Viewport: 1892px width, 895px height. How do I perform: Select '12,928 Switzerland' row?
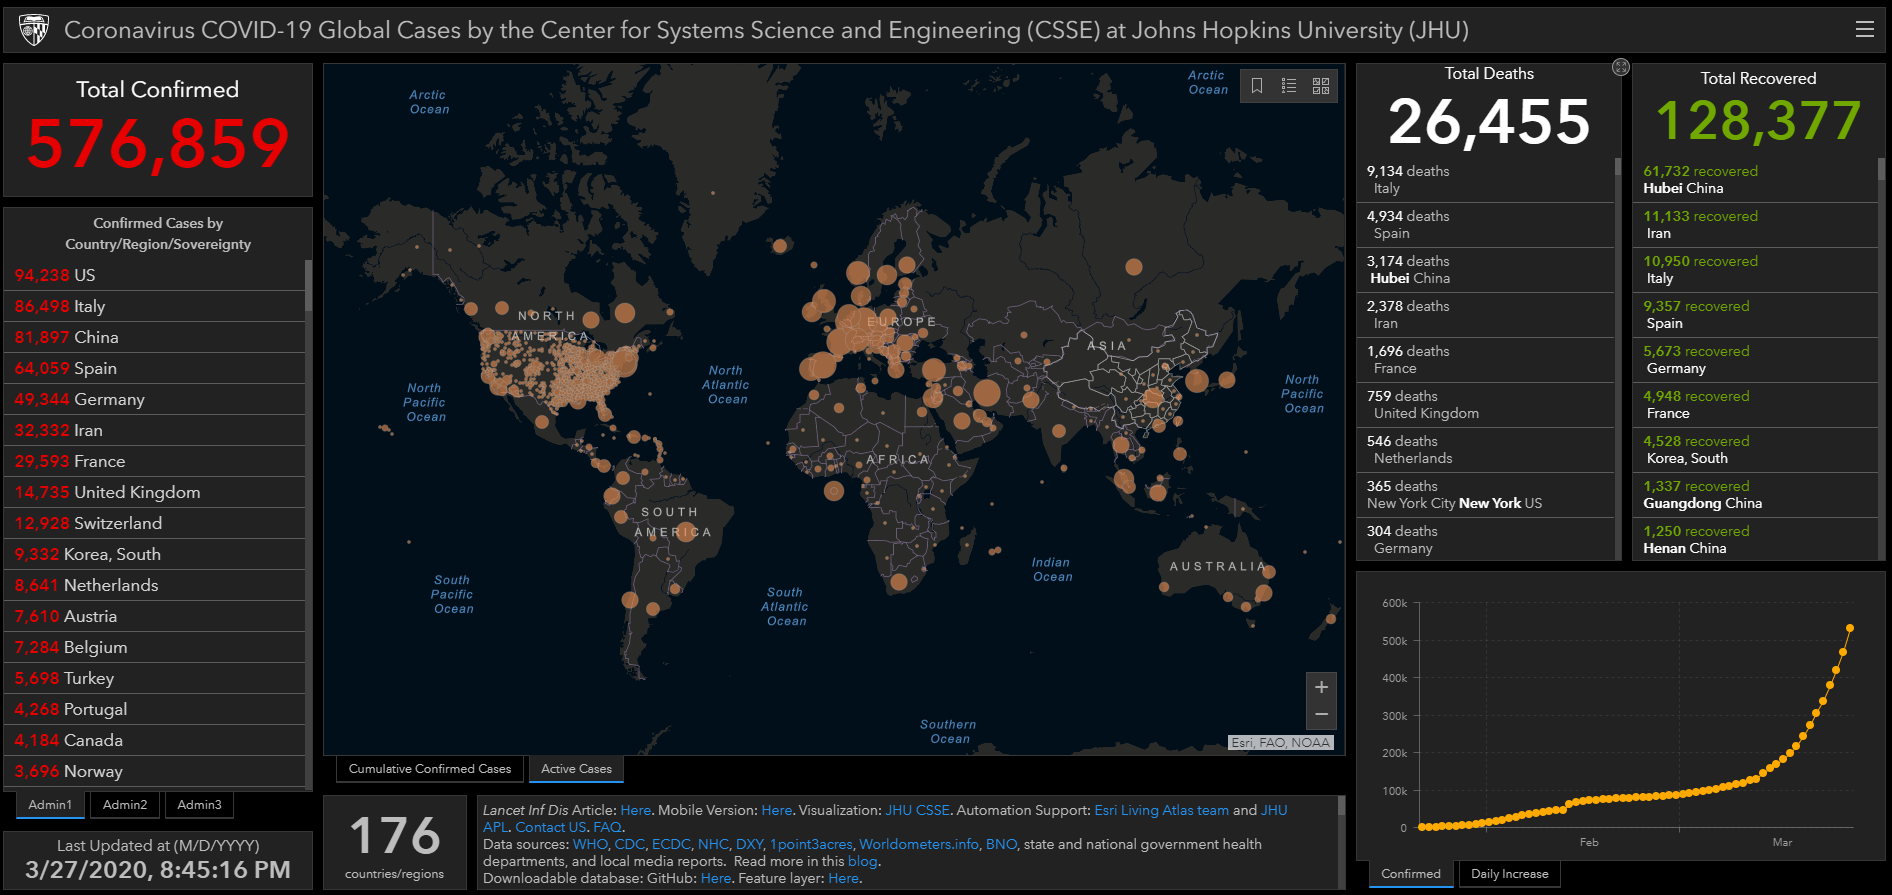tap(155, 523)
